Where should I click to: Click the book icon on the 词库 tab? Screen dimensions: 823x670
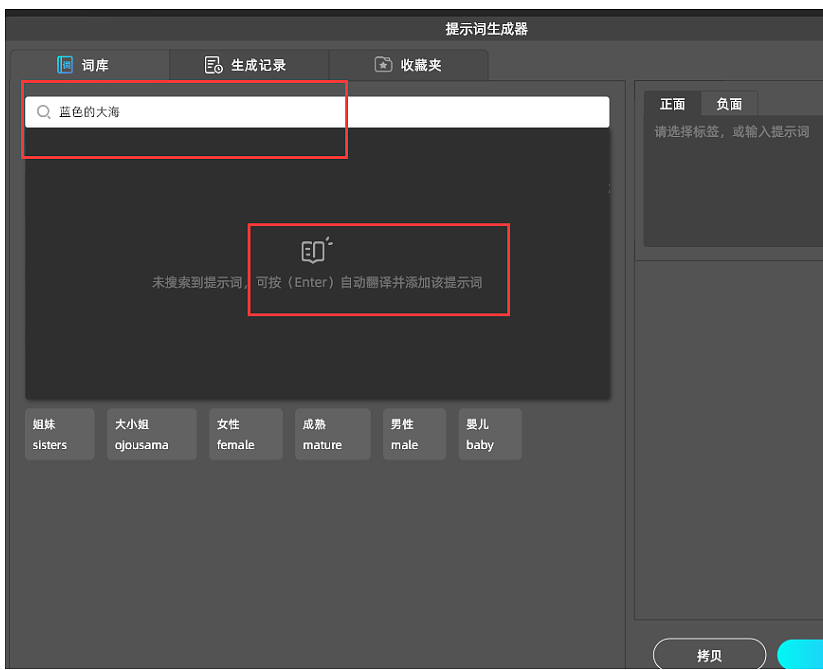pos(67,63)
